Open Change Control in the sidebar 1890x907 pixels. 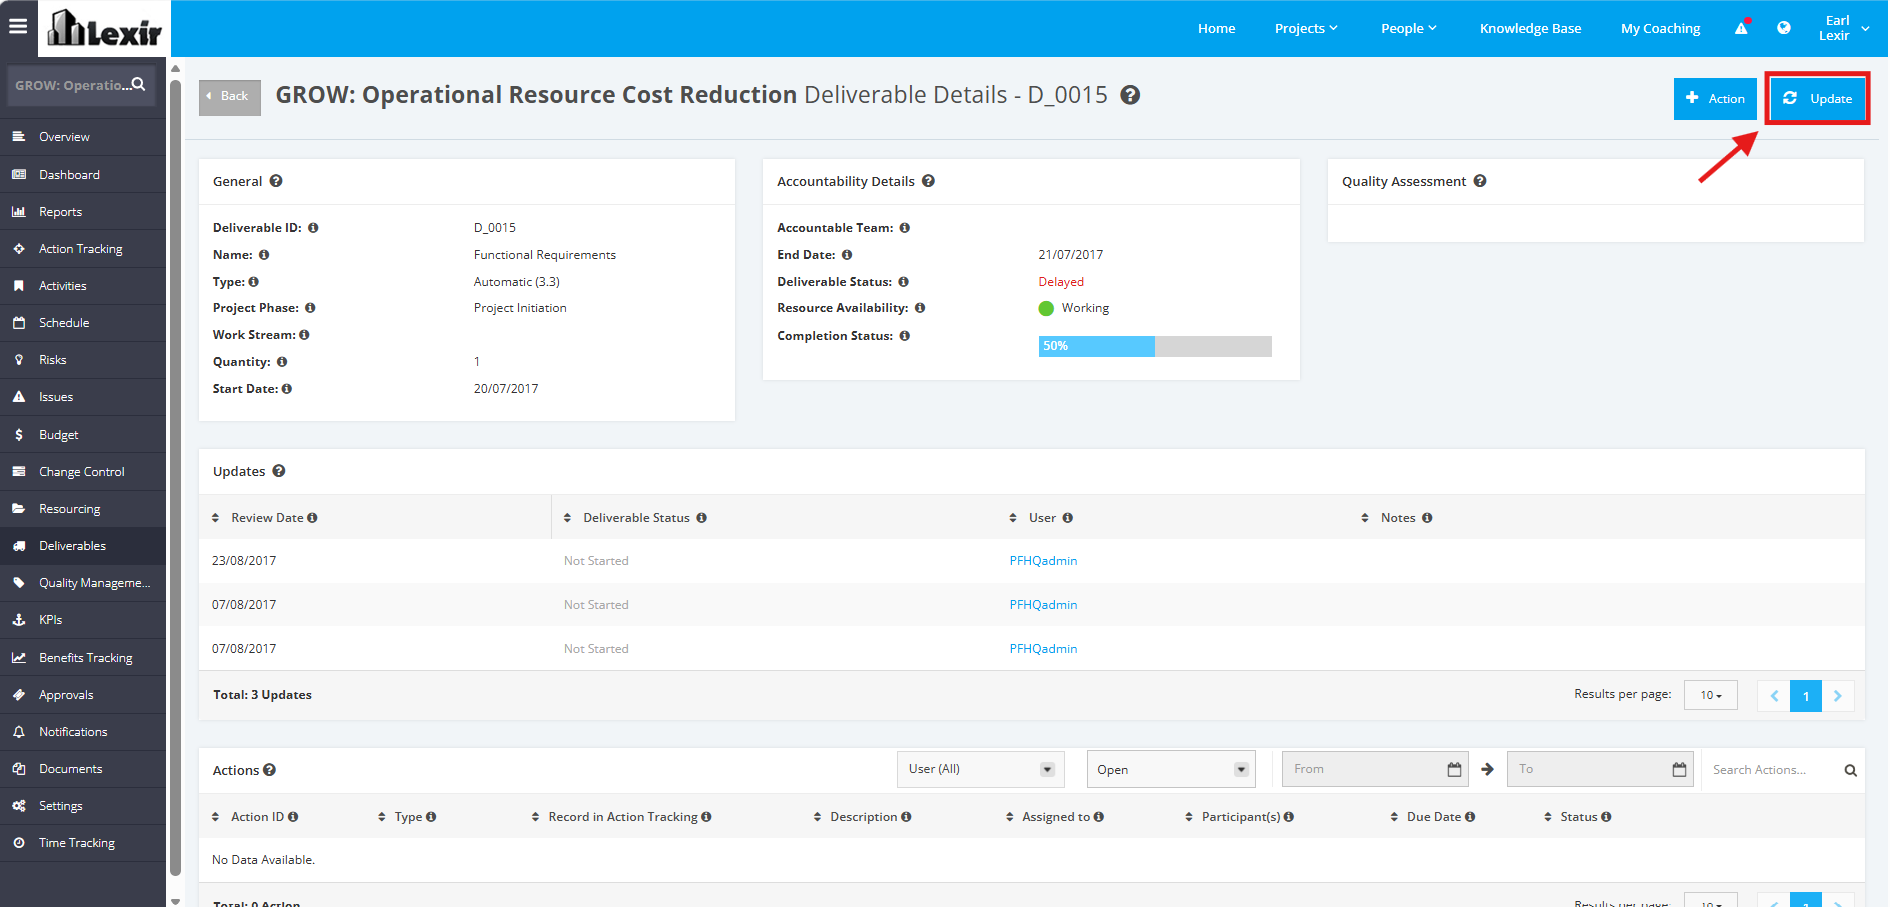pos(83,472)
